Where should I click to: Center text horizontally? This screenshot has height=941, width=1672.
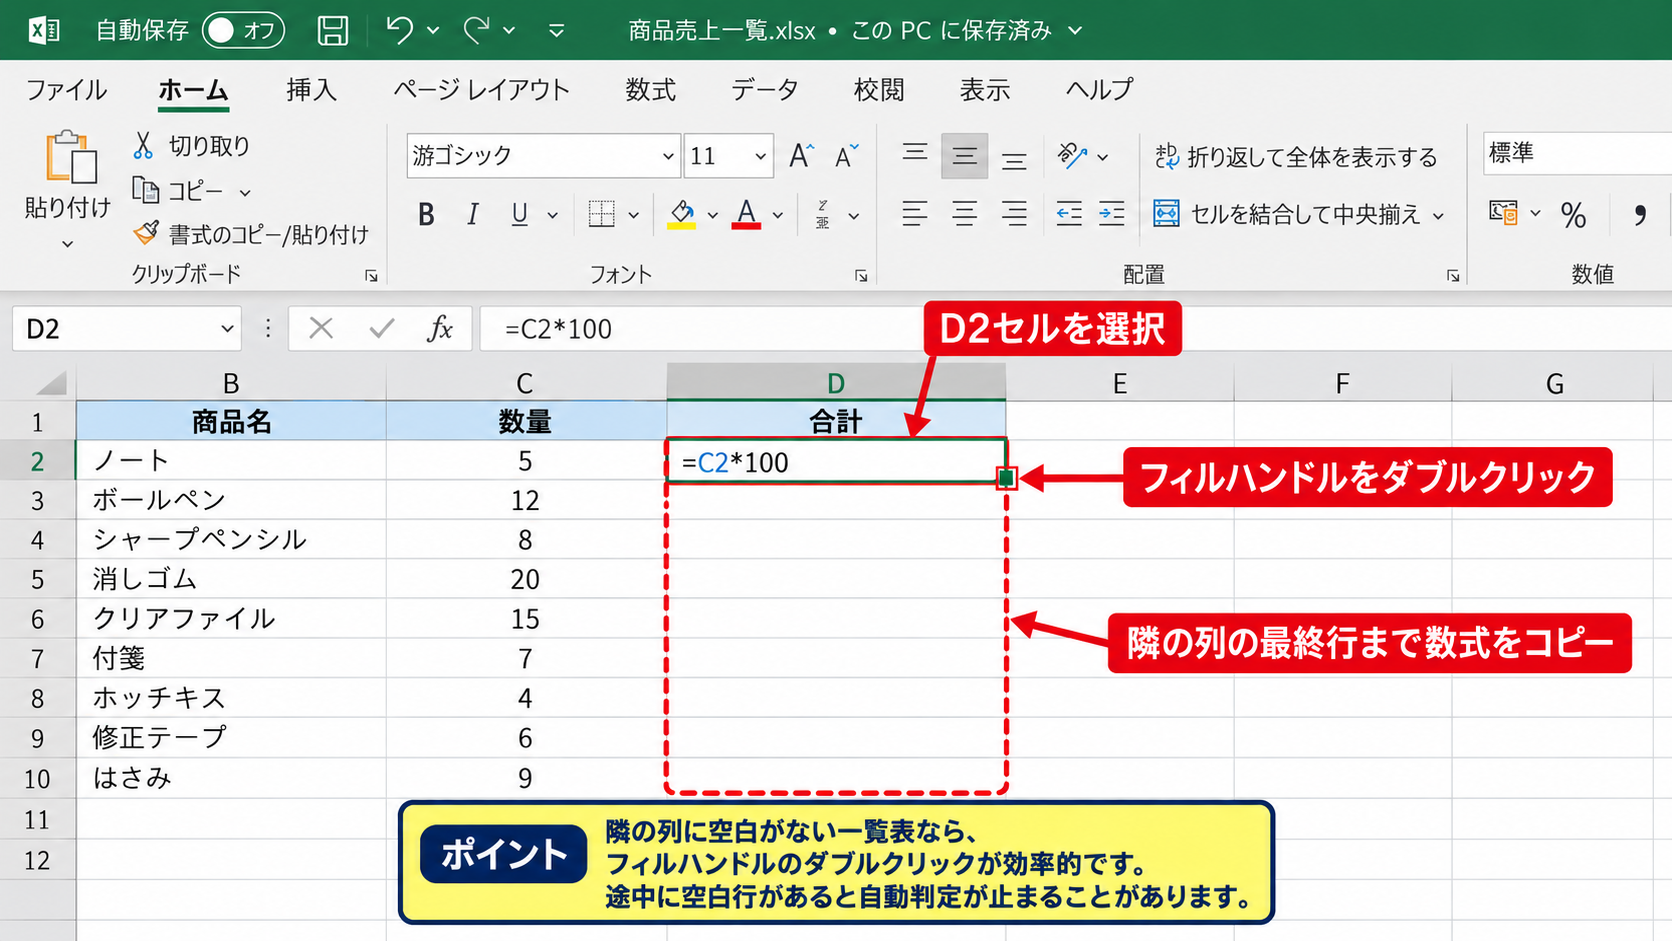(x=964, y=213)
